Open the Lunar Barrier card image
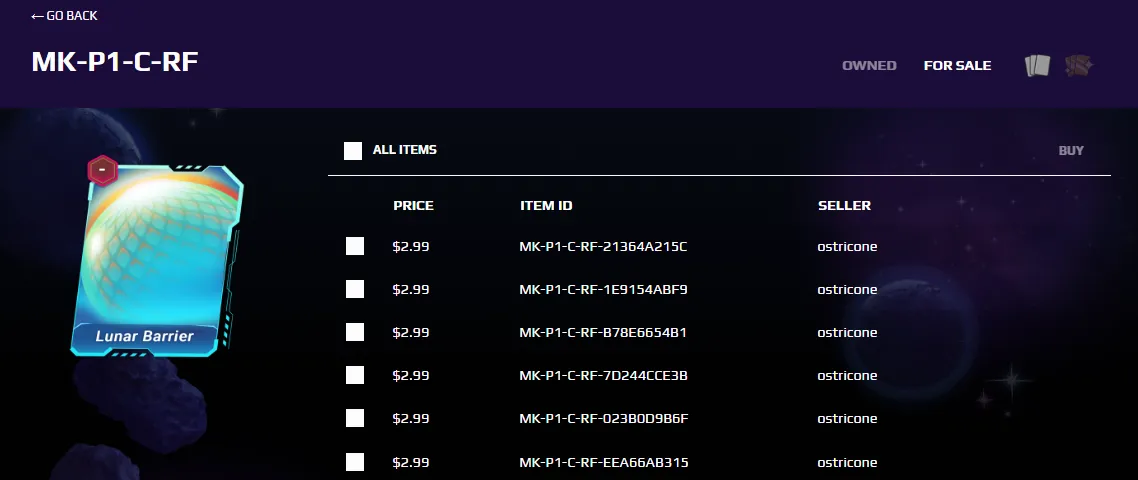 click(x=157, y=261)
